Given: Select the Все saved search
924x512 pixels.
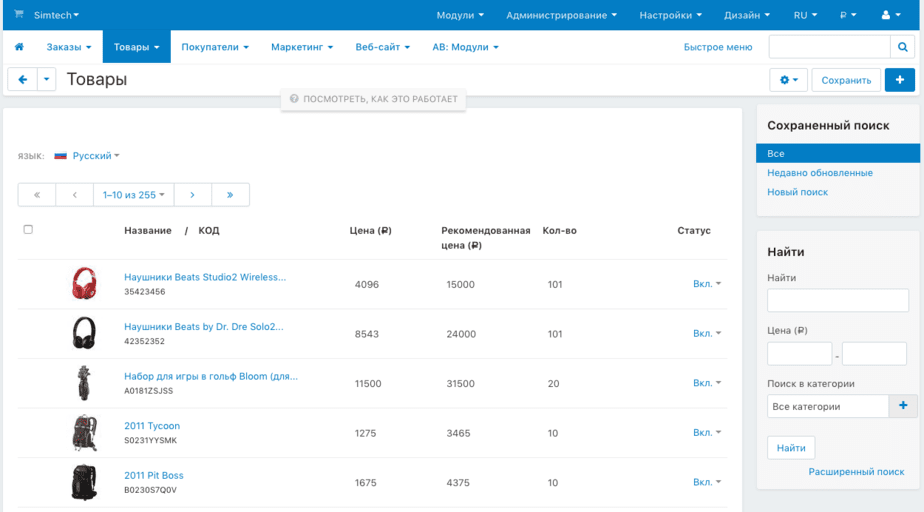Looking at the screenshot, I should (x=838, y=153).
